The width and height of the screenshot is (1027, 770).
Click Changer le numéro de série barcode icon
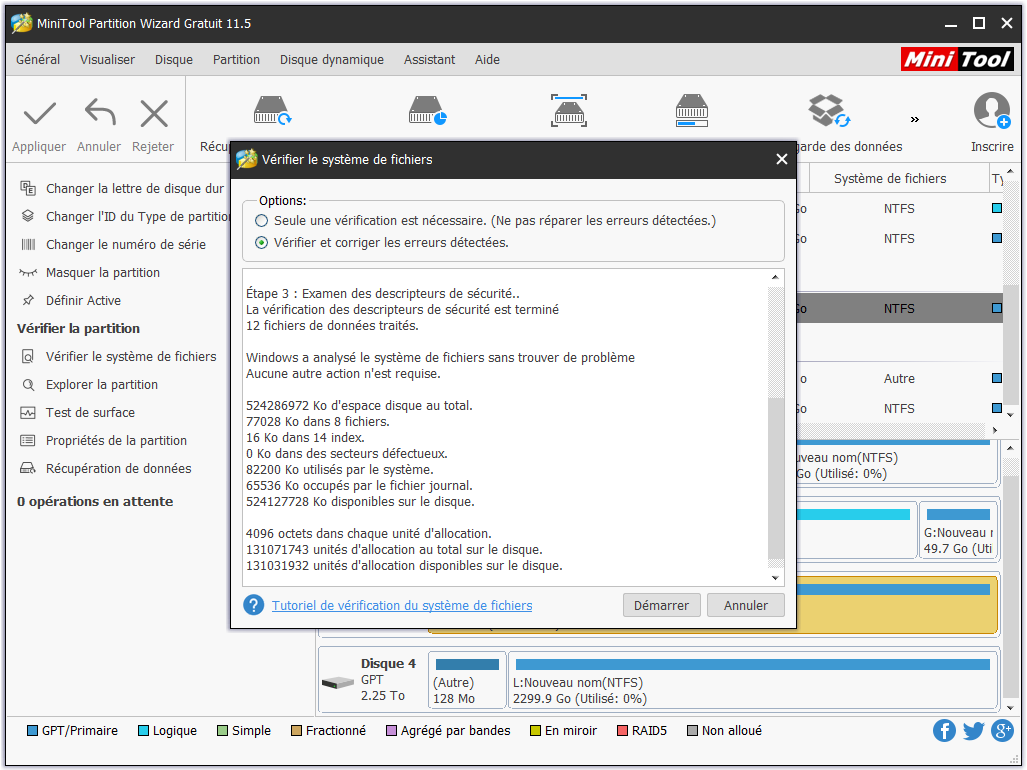[28, 244]
